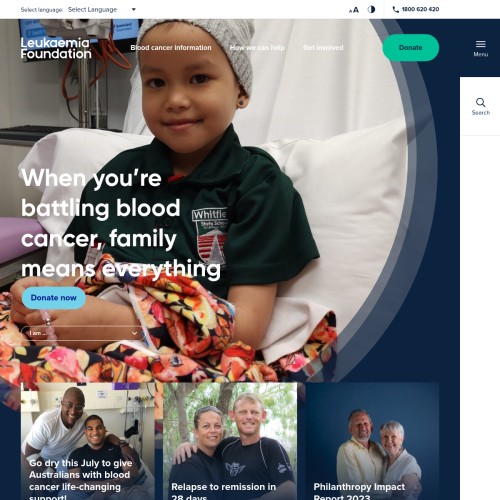Open Relapse to remission in 28 days card
This screenshot has width=500, height=500.
[230, 441]
